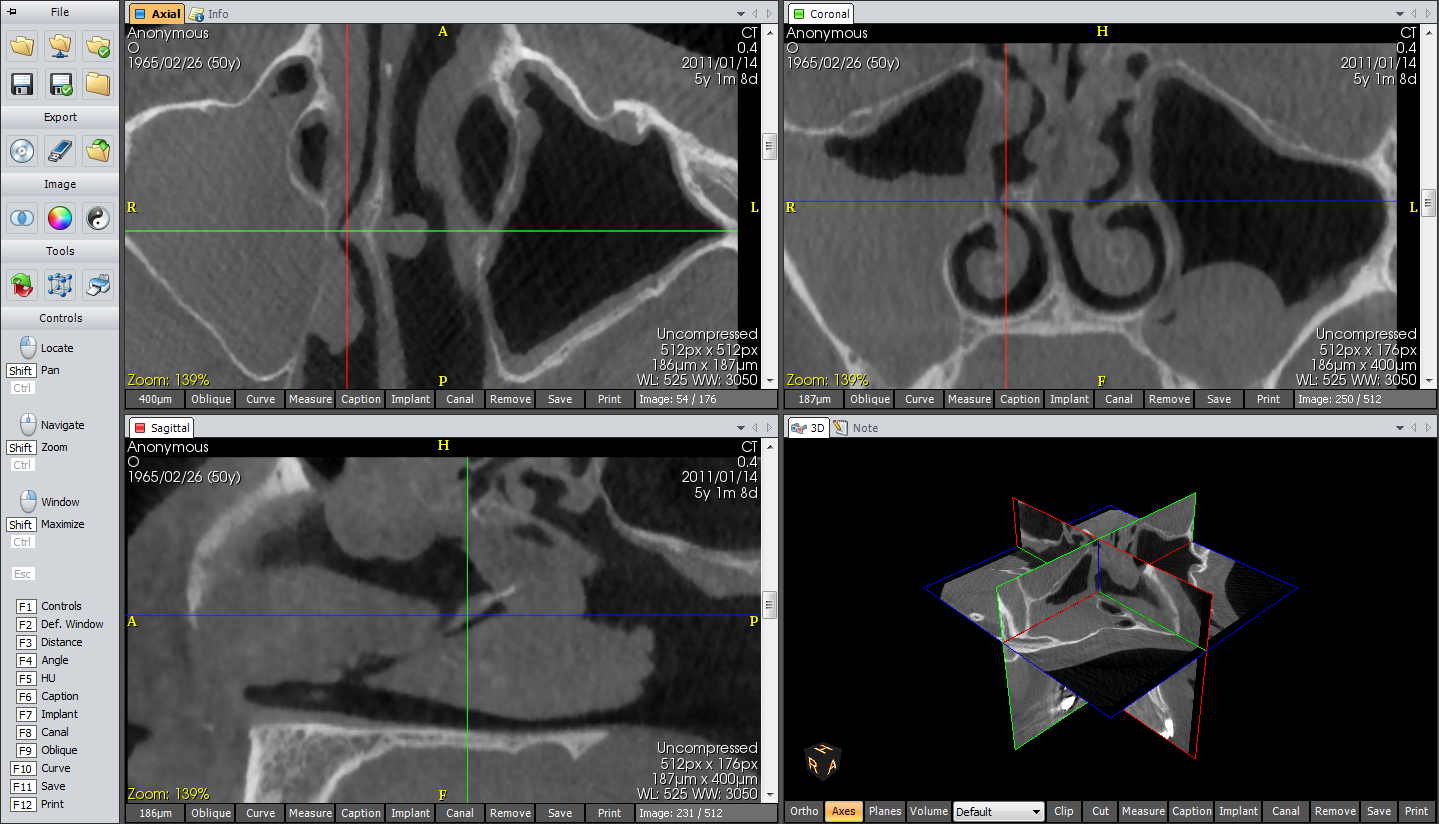The height and width of the screenshot is (824, 1439).
Task: Select the Sagittal tab
Action: click(161, 427)
